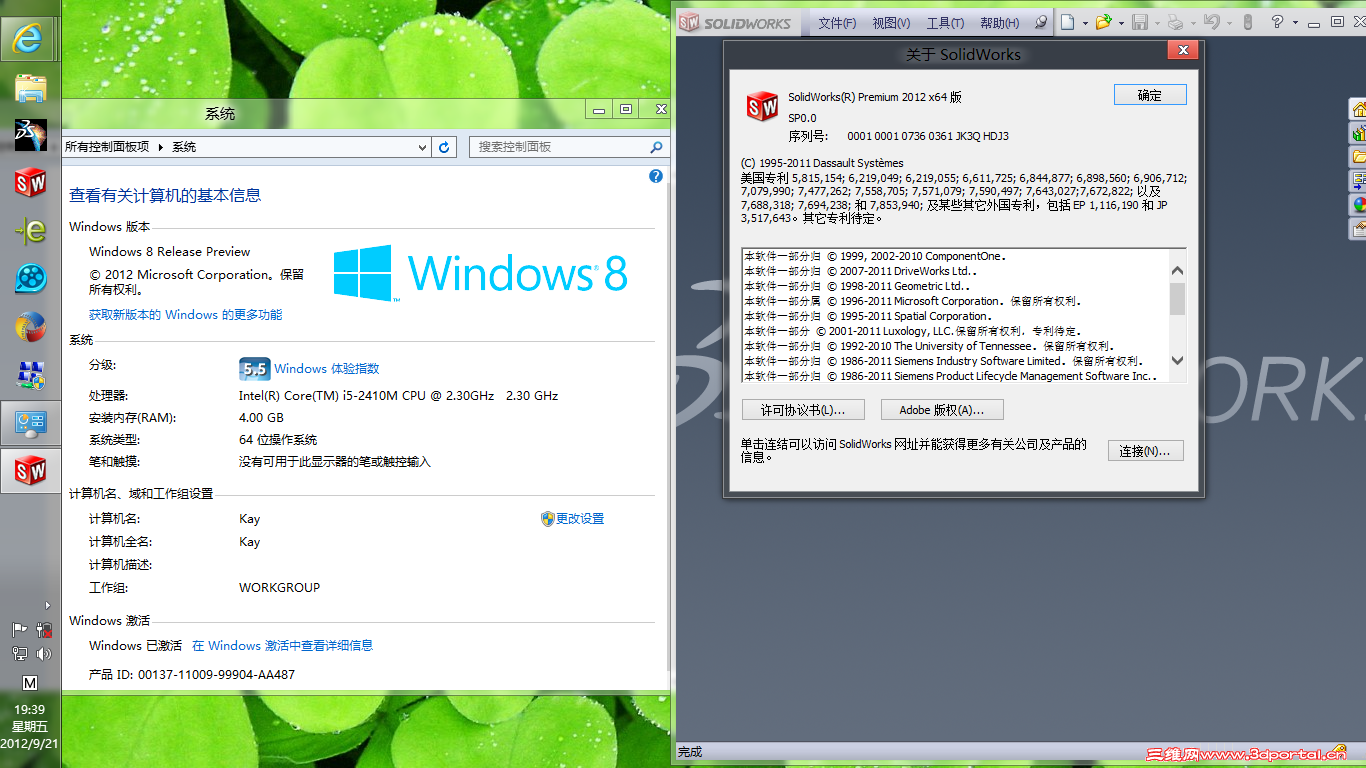Open 在 Windows 激活中查看详细信息 link
The image size is (1366, 768).
coord(282,646)
